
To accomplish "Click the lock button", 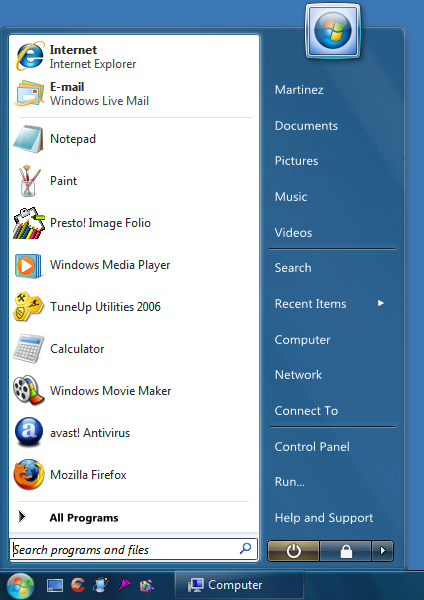I will (346, 551).
